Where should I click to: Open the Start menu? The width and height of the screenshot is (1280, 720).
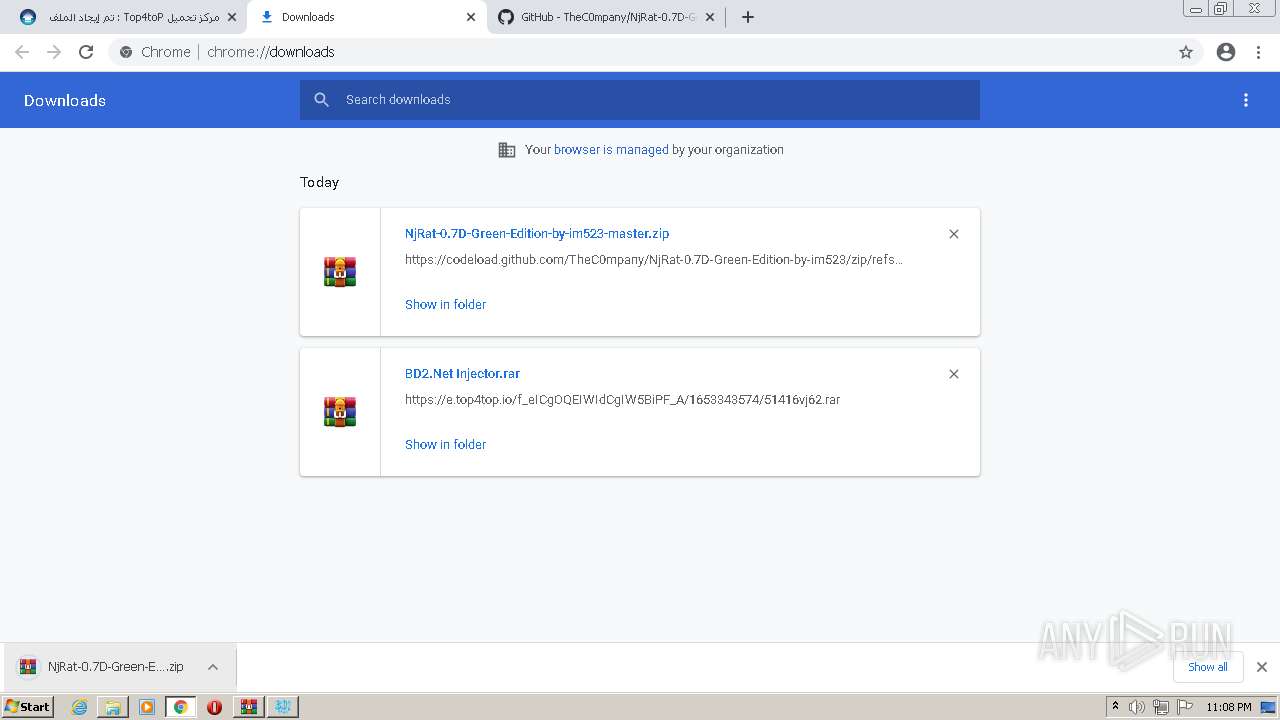pos(27,707)
